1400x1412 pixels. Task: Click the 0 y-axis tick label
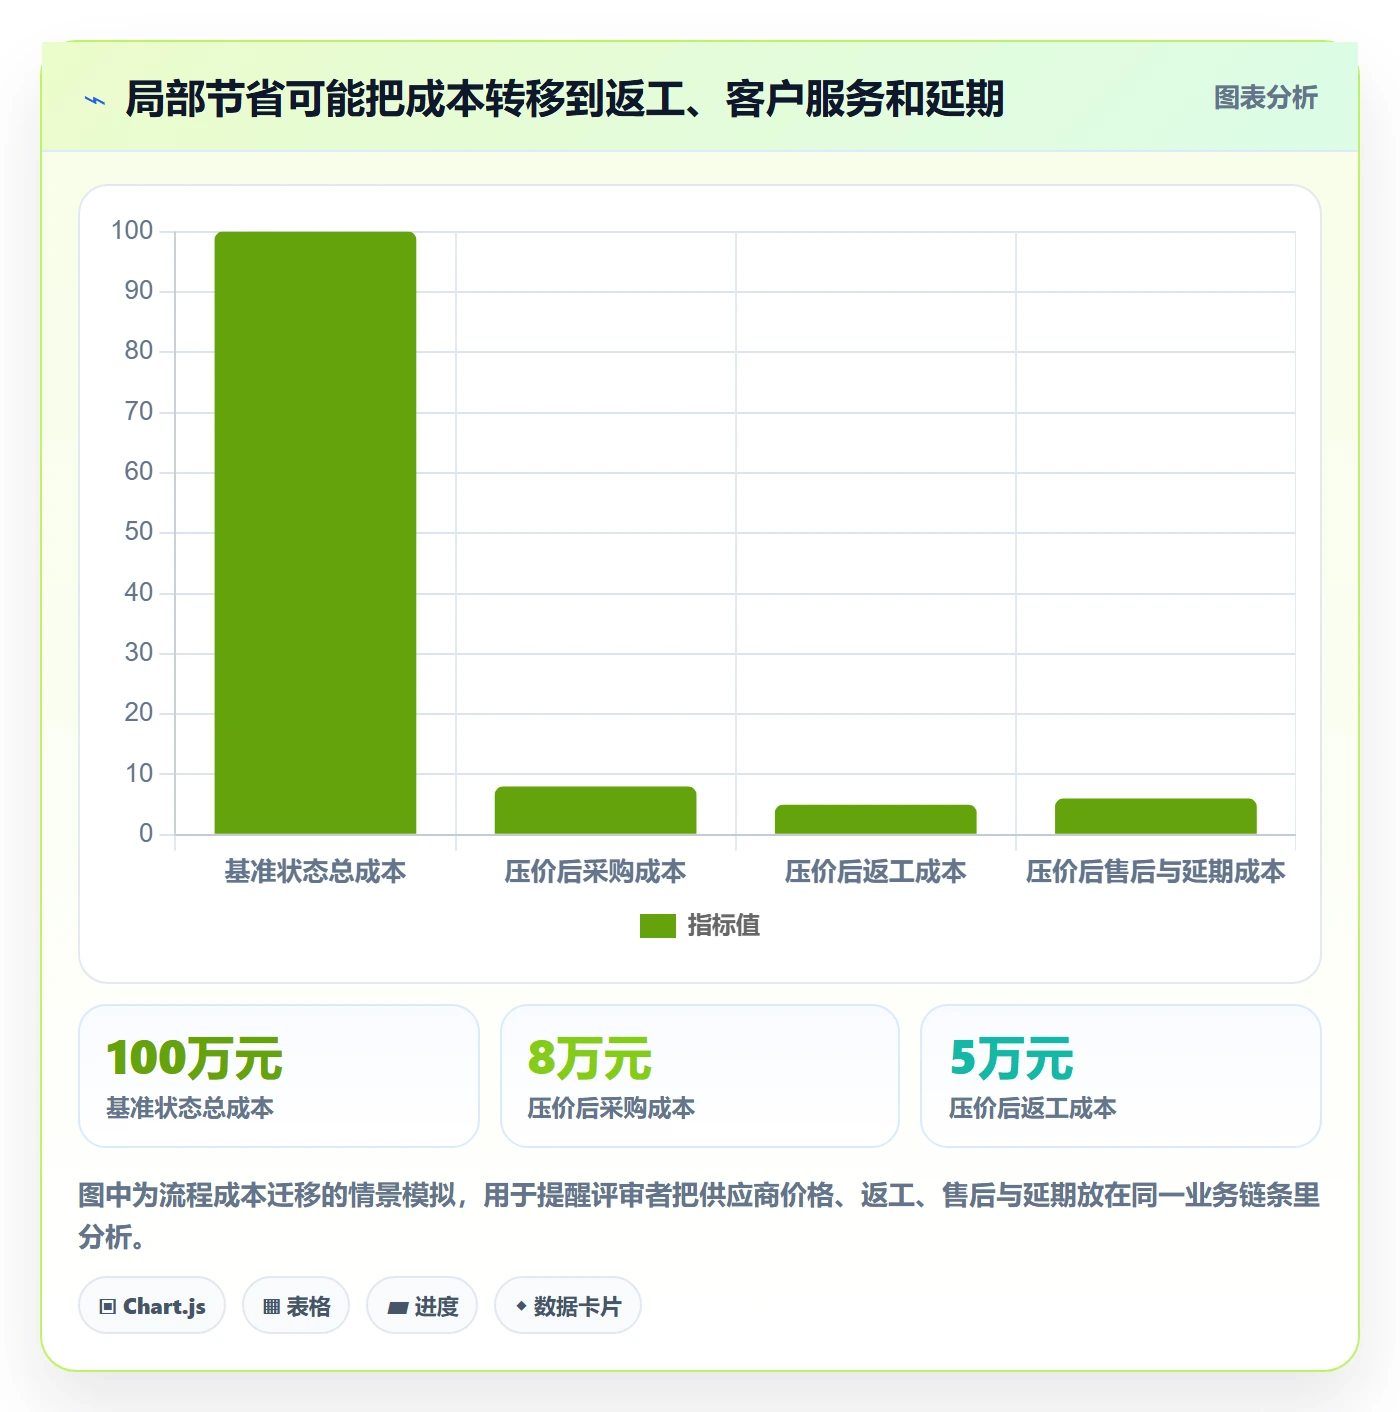(146, 834)
